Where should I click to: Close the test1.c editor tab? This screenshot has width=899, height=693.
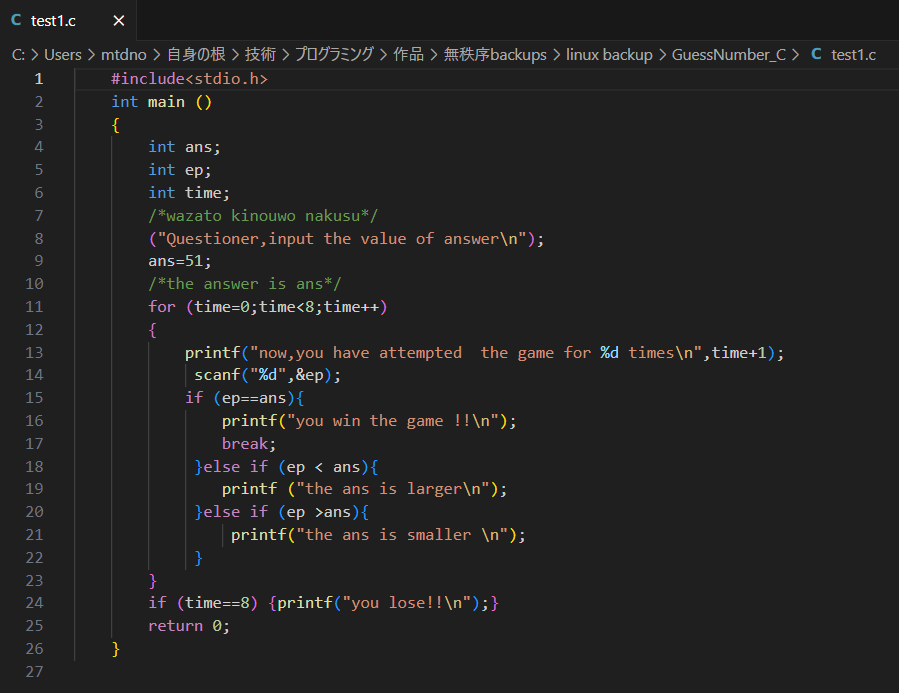(x=119, y=20)
